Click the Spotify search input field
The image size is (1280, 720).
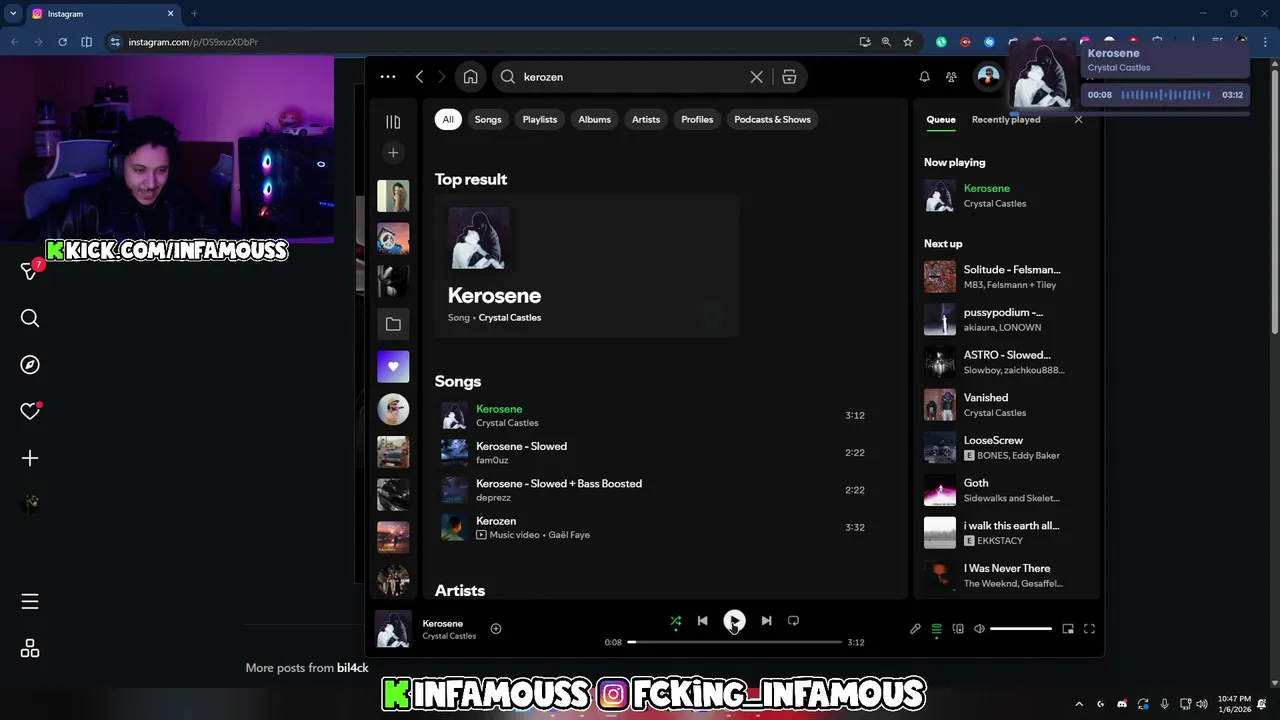[634, 77]
